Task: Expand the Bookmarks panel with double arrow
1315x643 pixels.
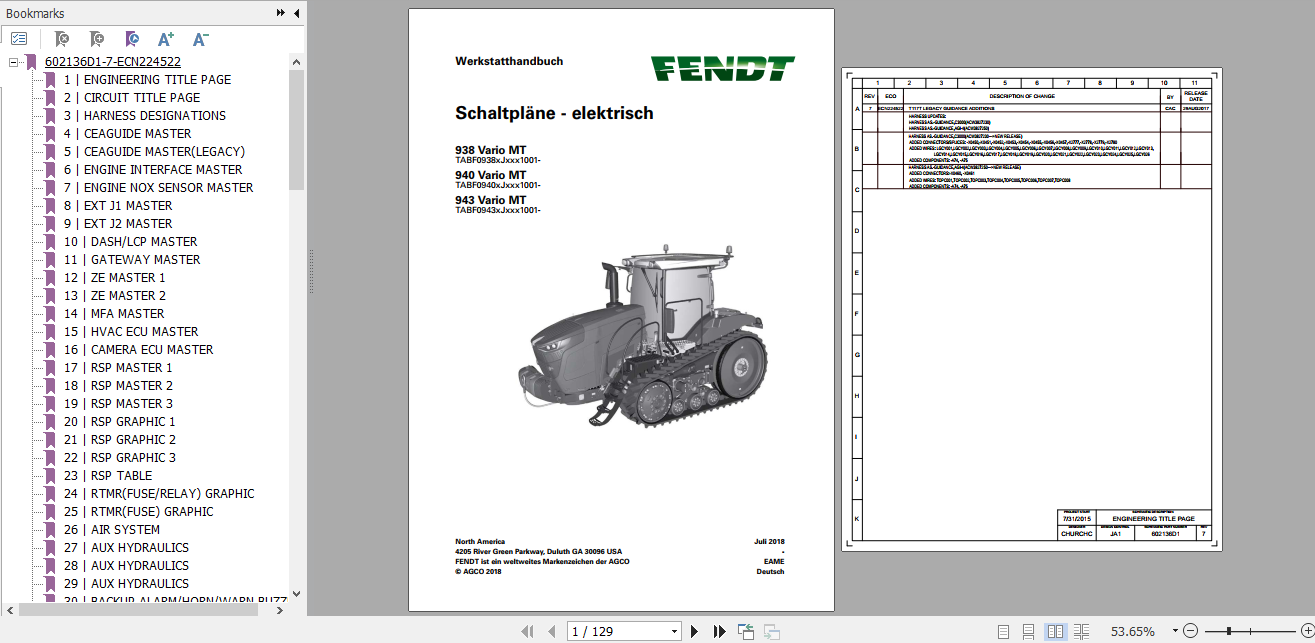Action: click(x=281, y=13)
